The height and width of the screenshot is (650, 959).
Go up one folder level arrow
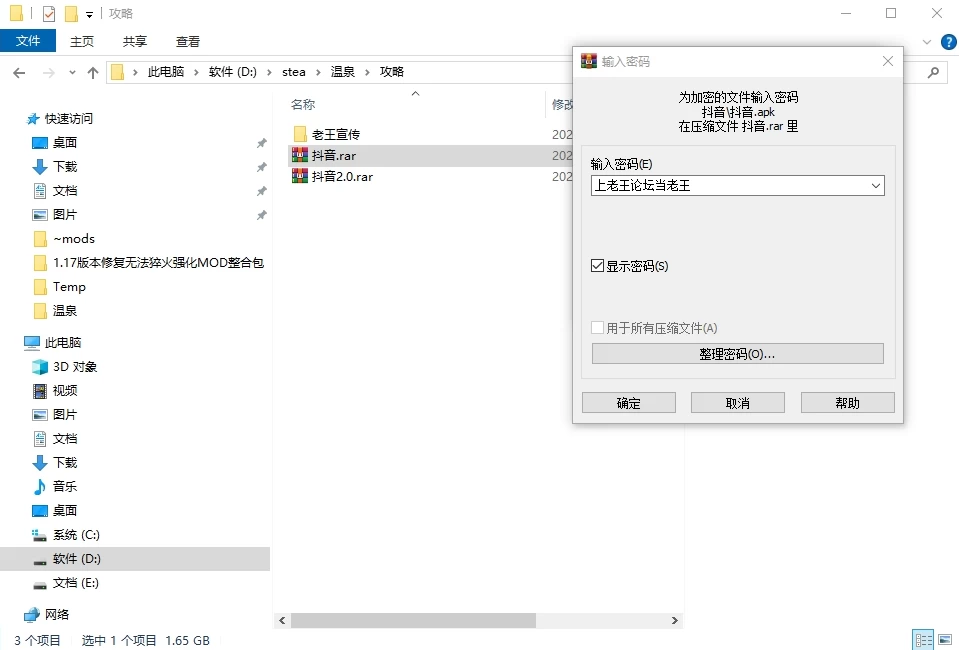click(93, 73)
